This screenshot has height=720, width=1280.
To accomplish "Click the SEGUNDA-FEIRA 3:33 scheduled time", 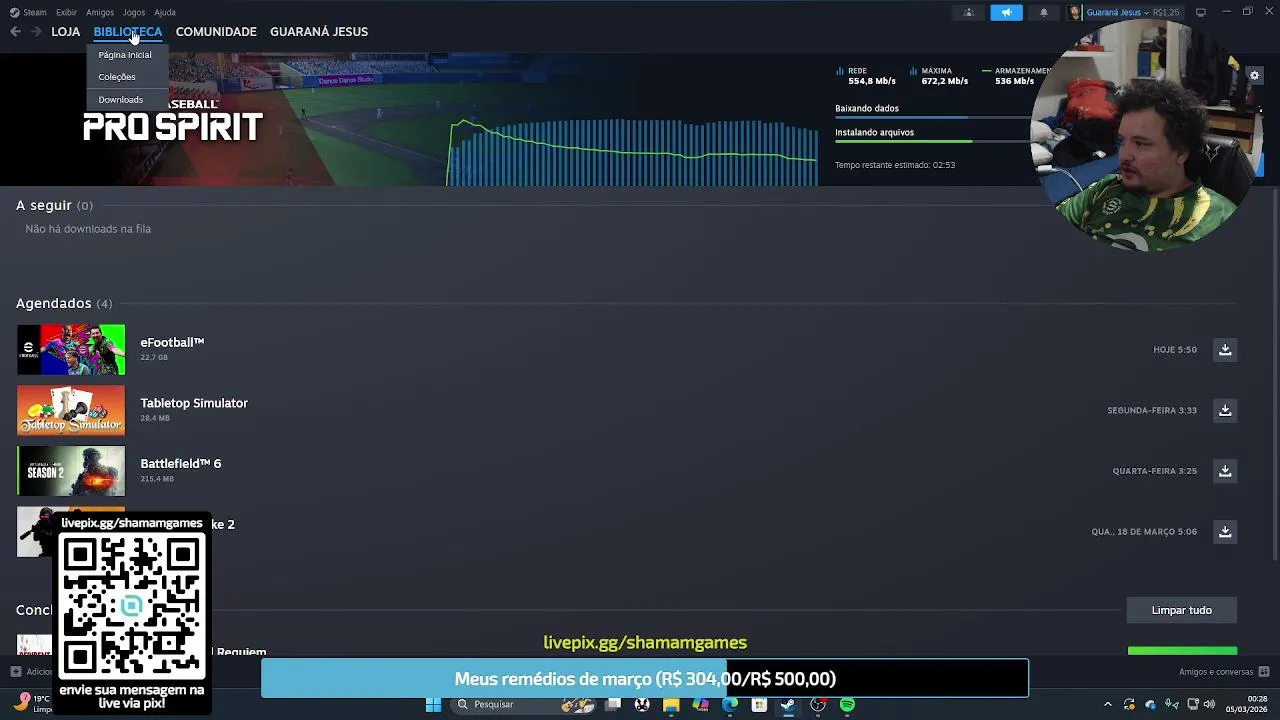I will pos(1152,410).
